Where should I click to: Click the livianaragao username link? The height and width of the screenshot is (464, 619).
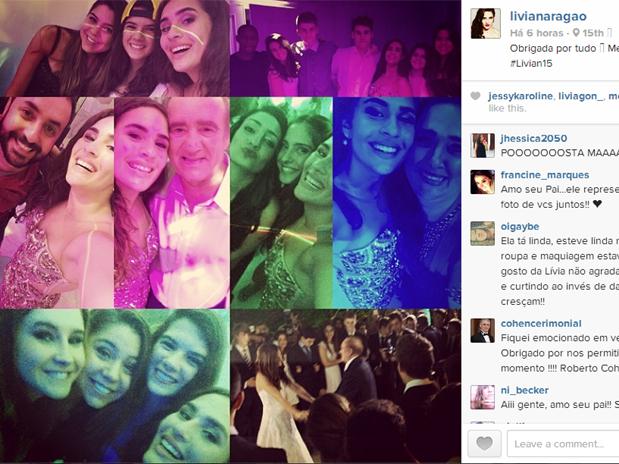pyautogui.click(x=548, y=16)
